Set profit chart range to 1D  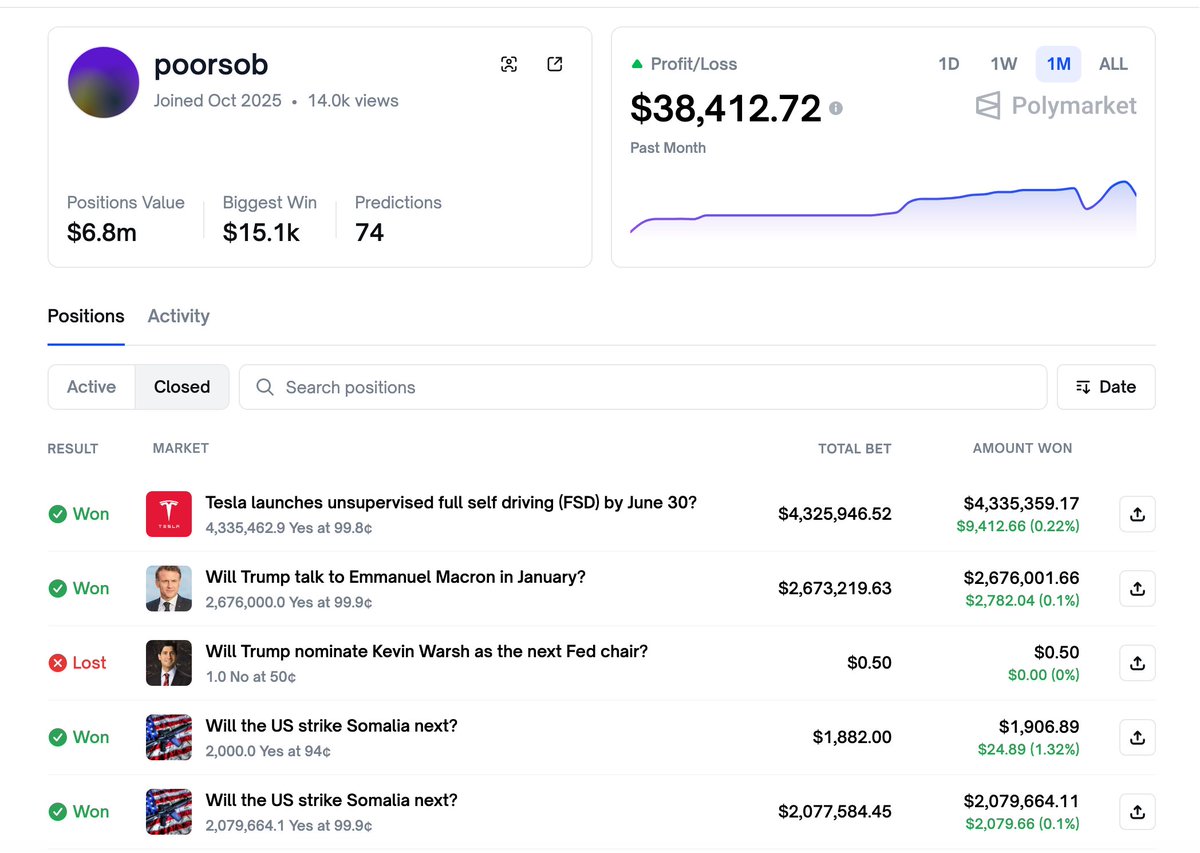(948, 64)
